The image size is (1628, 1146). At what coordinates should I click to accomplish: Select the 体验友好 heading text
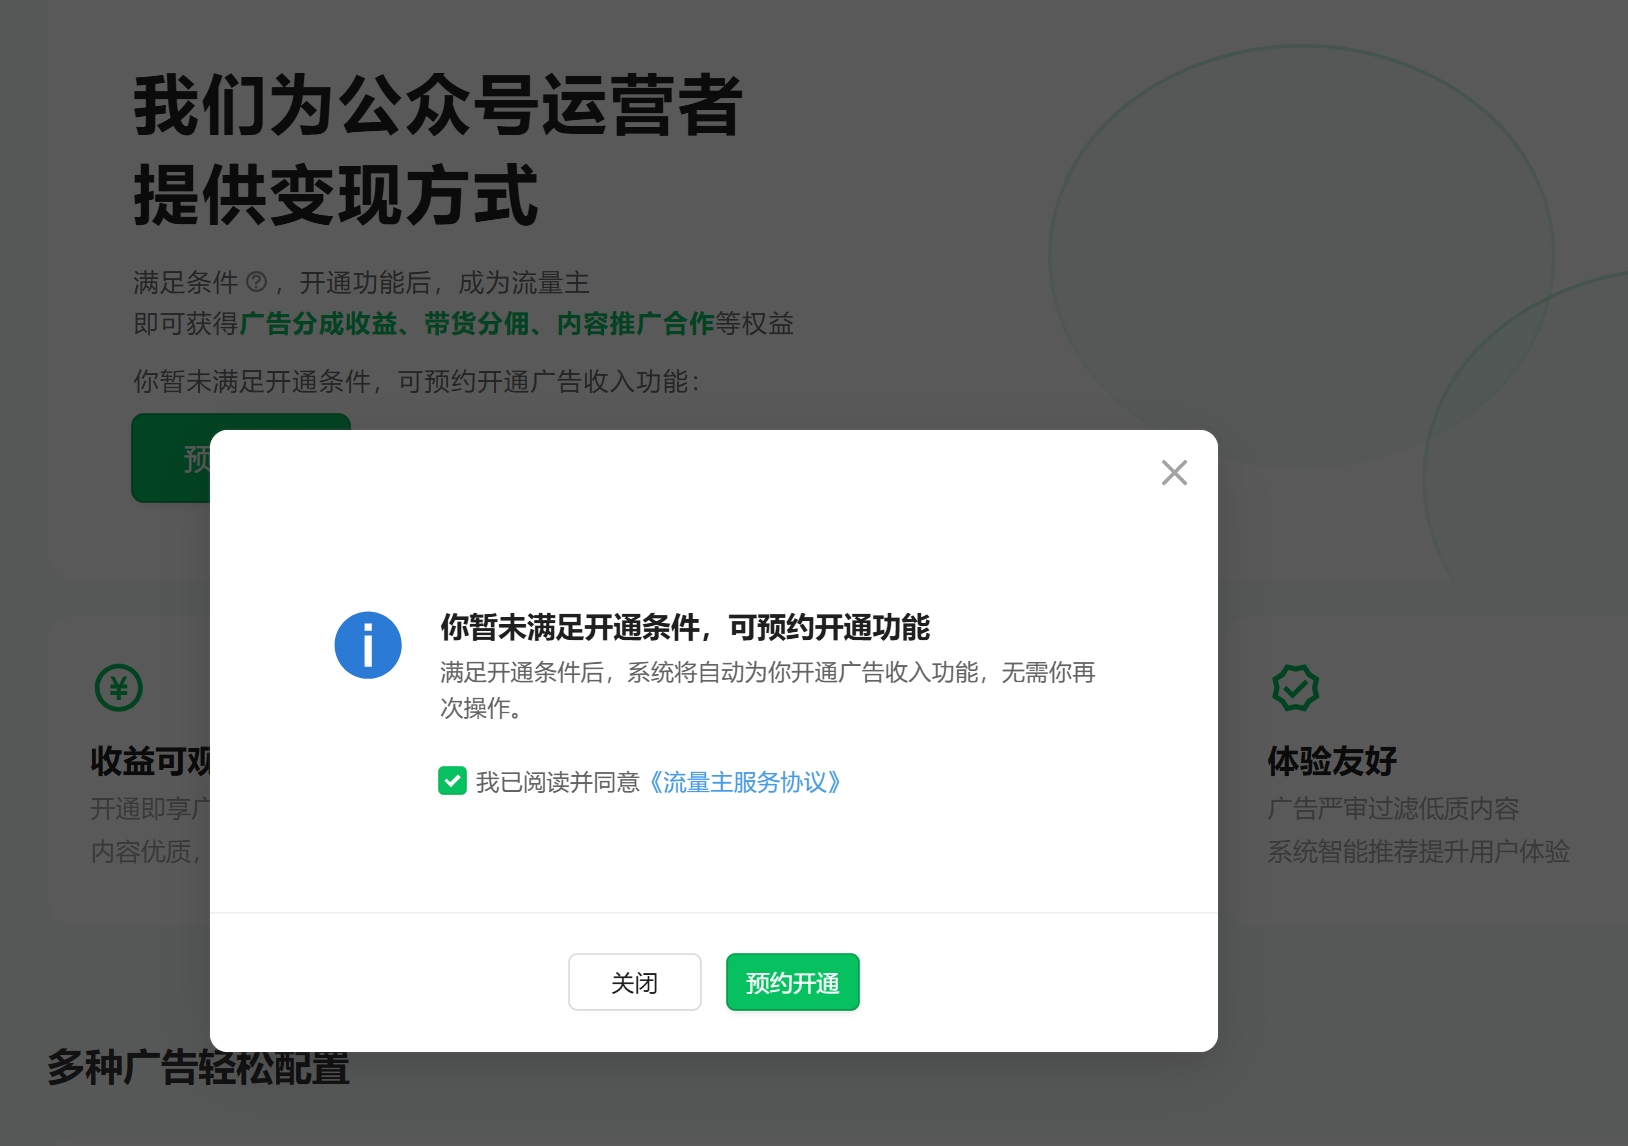tap(1332, 761)
